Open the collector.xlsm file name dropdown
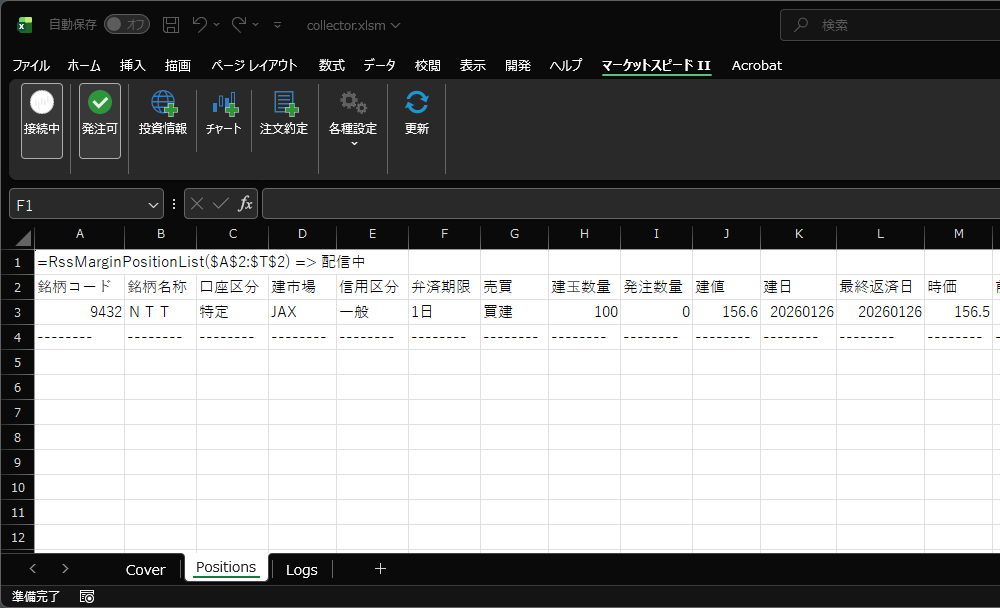 pos(353,26)
